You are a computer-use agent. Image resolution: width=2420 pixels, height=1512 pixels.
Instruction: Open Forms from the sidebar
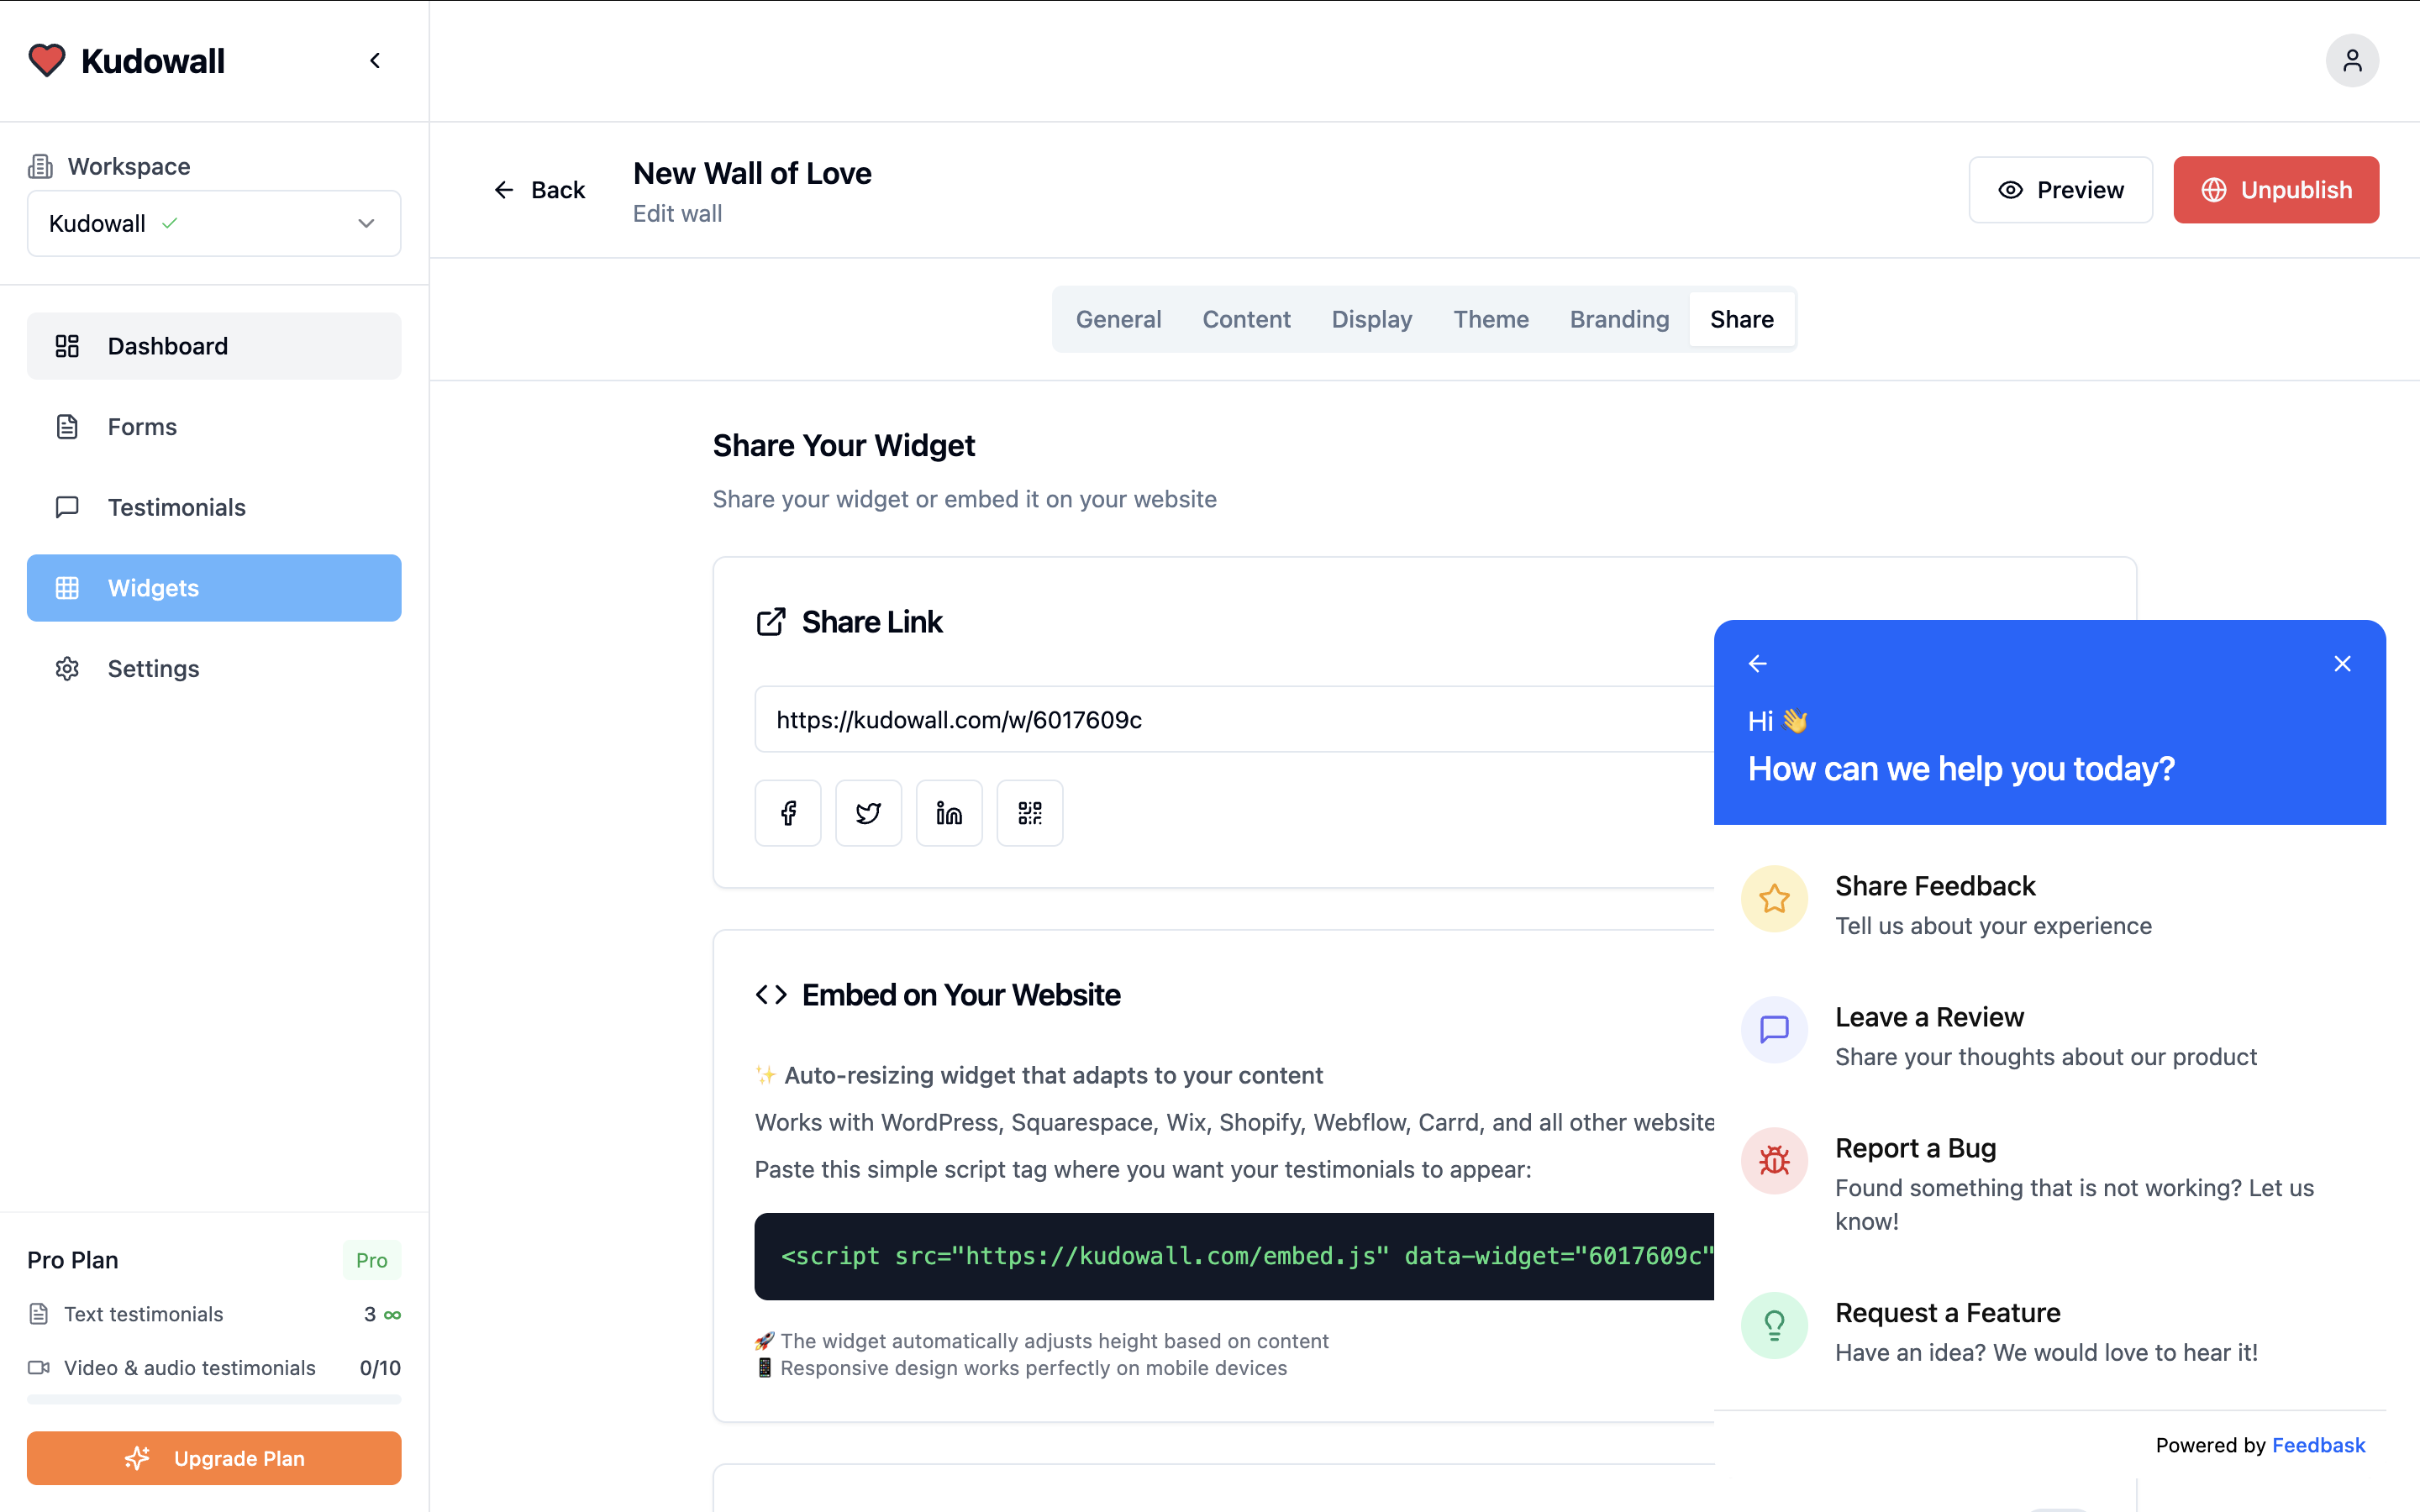tap(214, 427)
